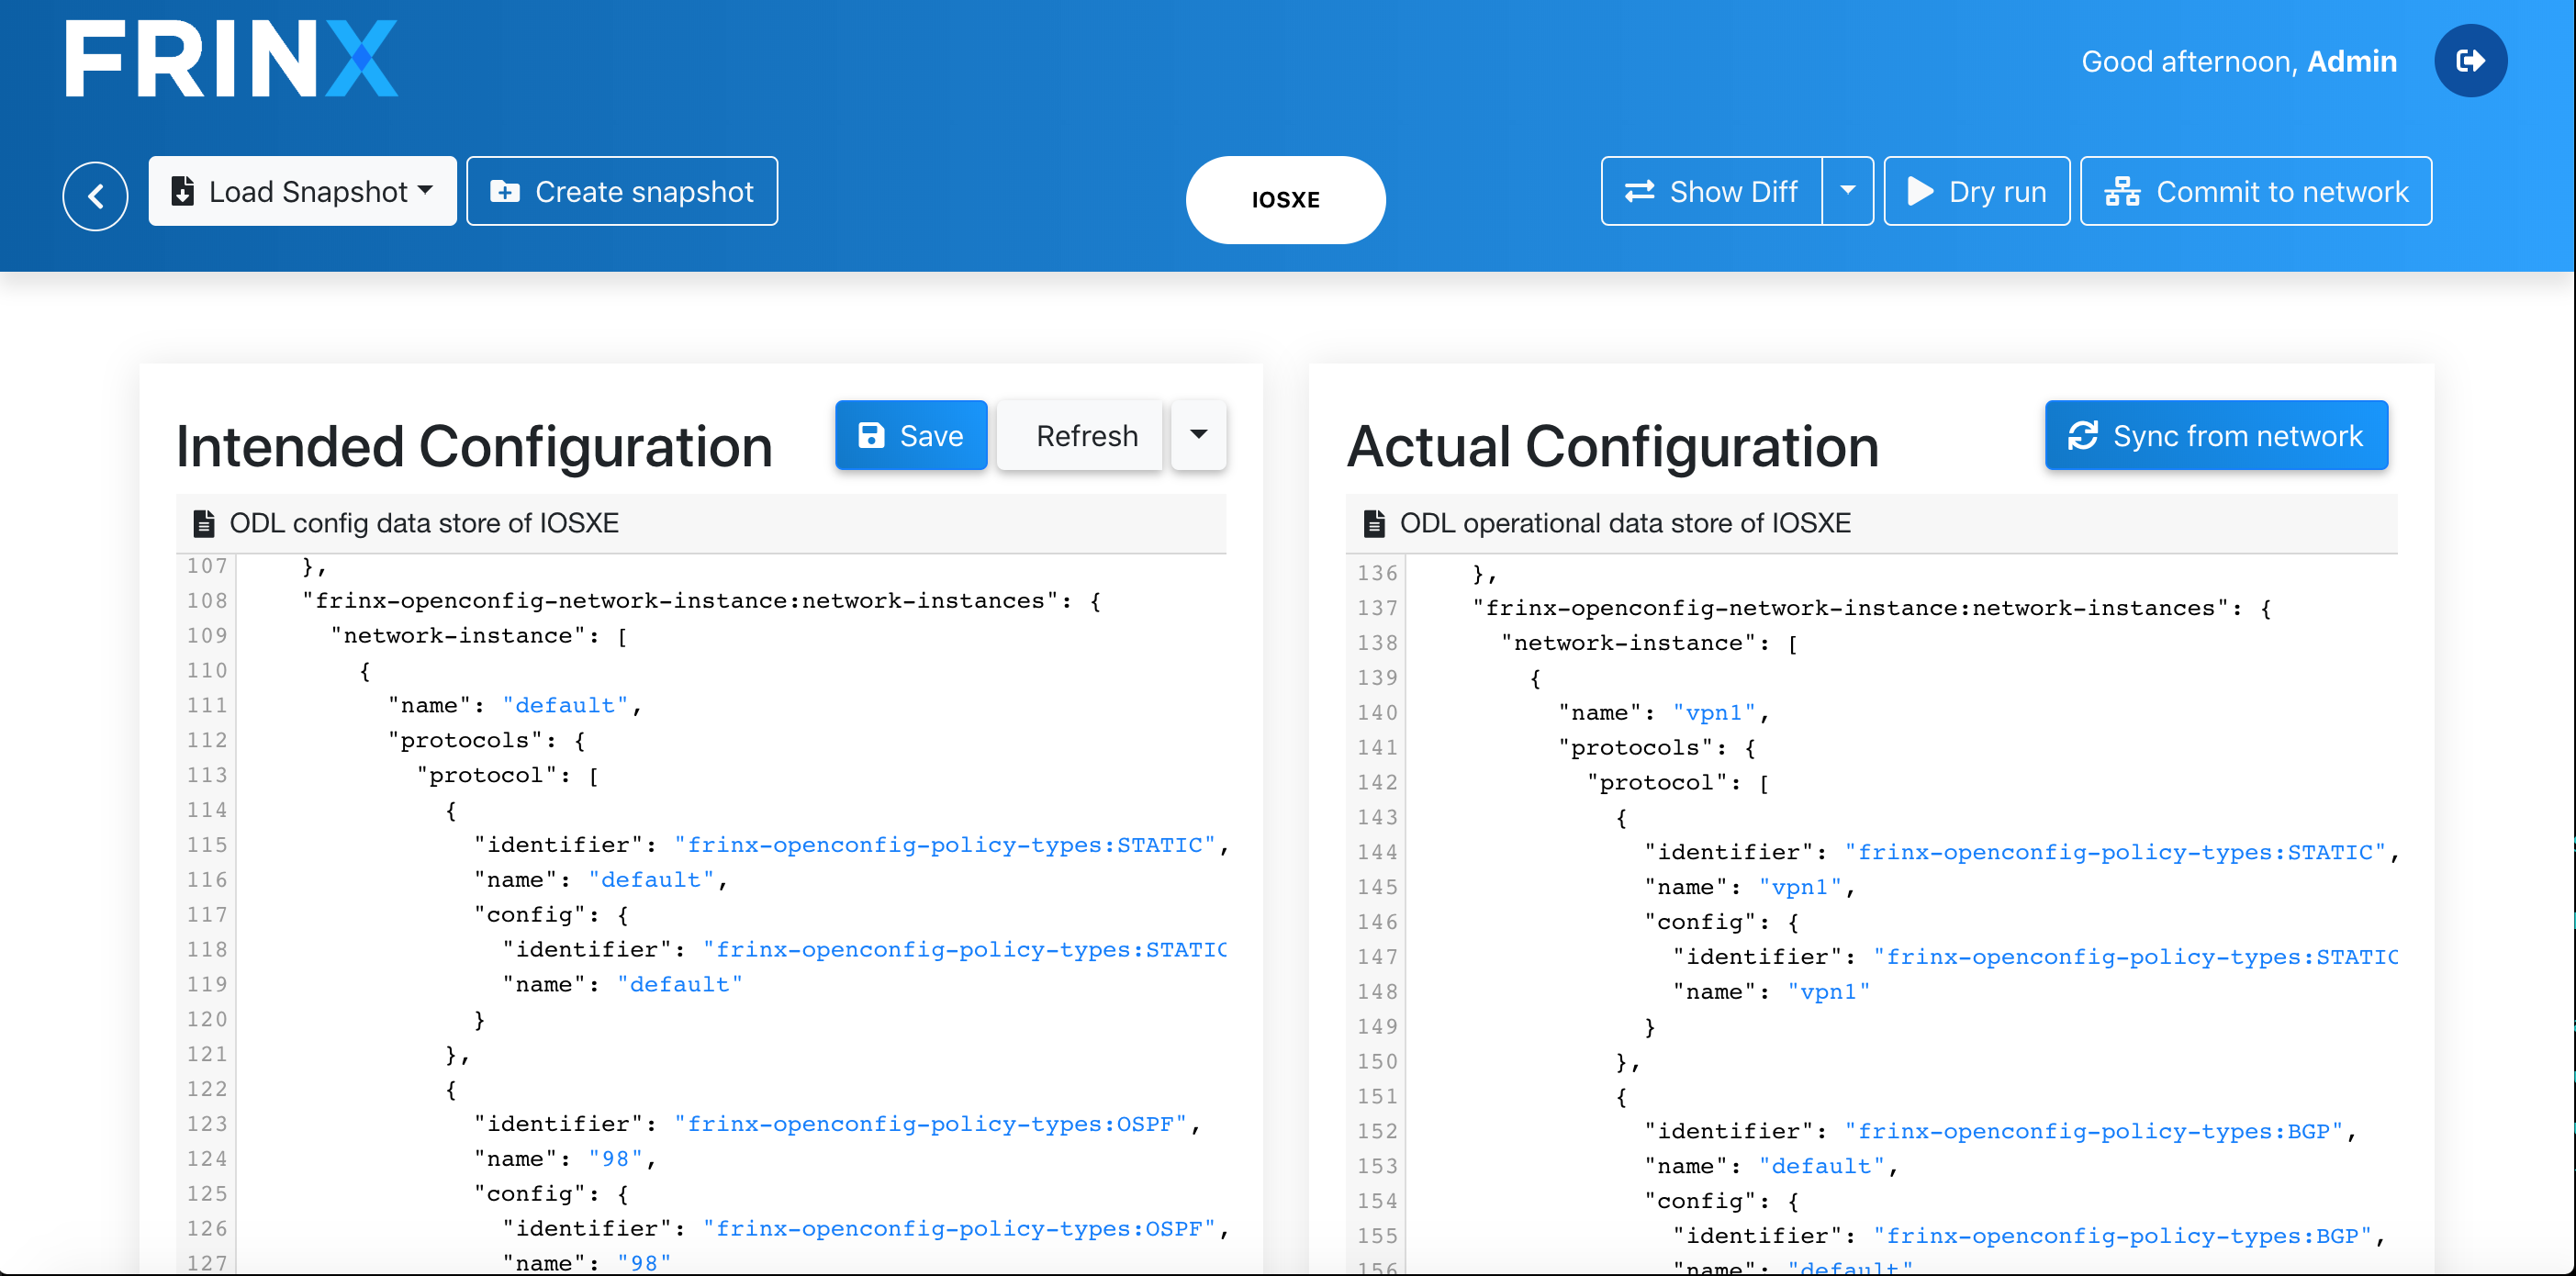Click Create snapshot button

(622, 191)
